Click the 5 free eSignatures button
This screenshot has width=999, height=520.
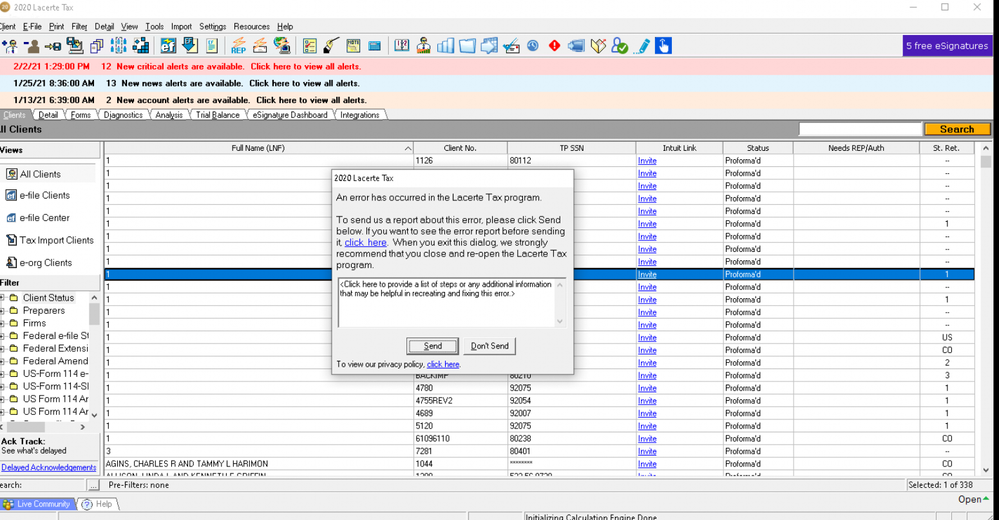(x=947, y=46)
